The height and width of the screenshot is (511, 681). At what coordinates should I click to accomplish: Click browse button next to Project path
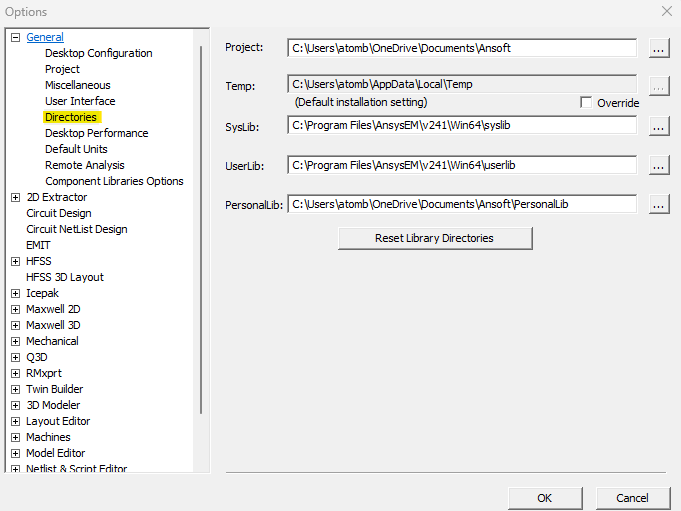coord(658,47)
